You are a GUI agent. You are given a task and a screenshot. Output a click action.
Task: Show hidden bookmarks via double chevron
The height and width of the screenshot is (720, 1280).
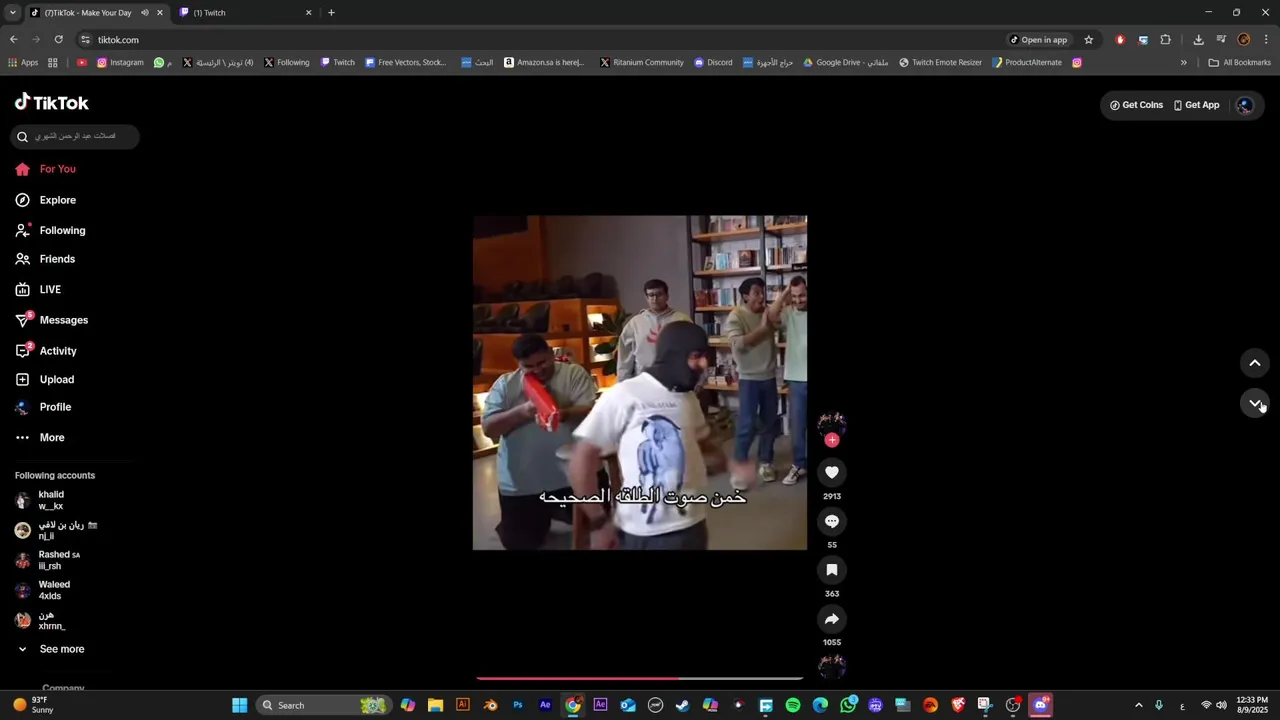click(1183, 62)
